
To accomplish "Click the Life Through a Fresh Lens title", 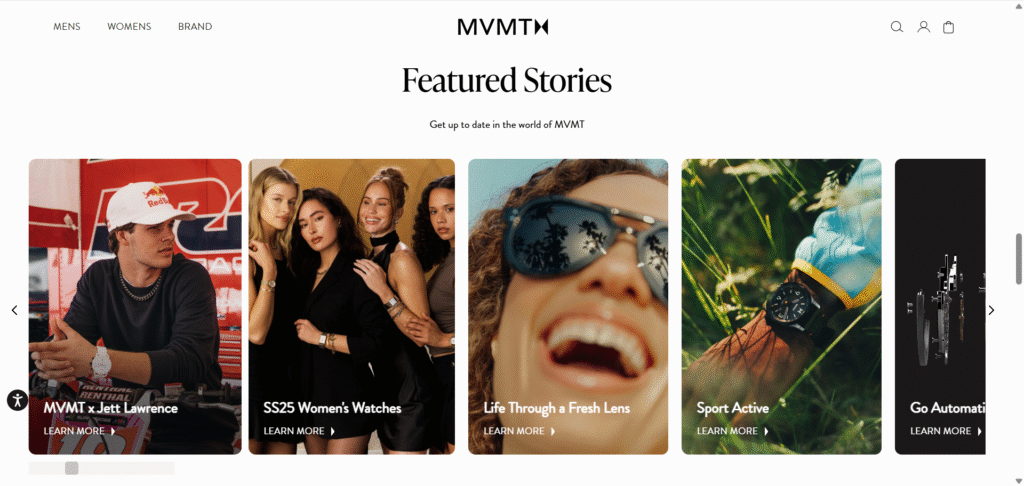I will click(x=556, y=408).
